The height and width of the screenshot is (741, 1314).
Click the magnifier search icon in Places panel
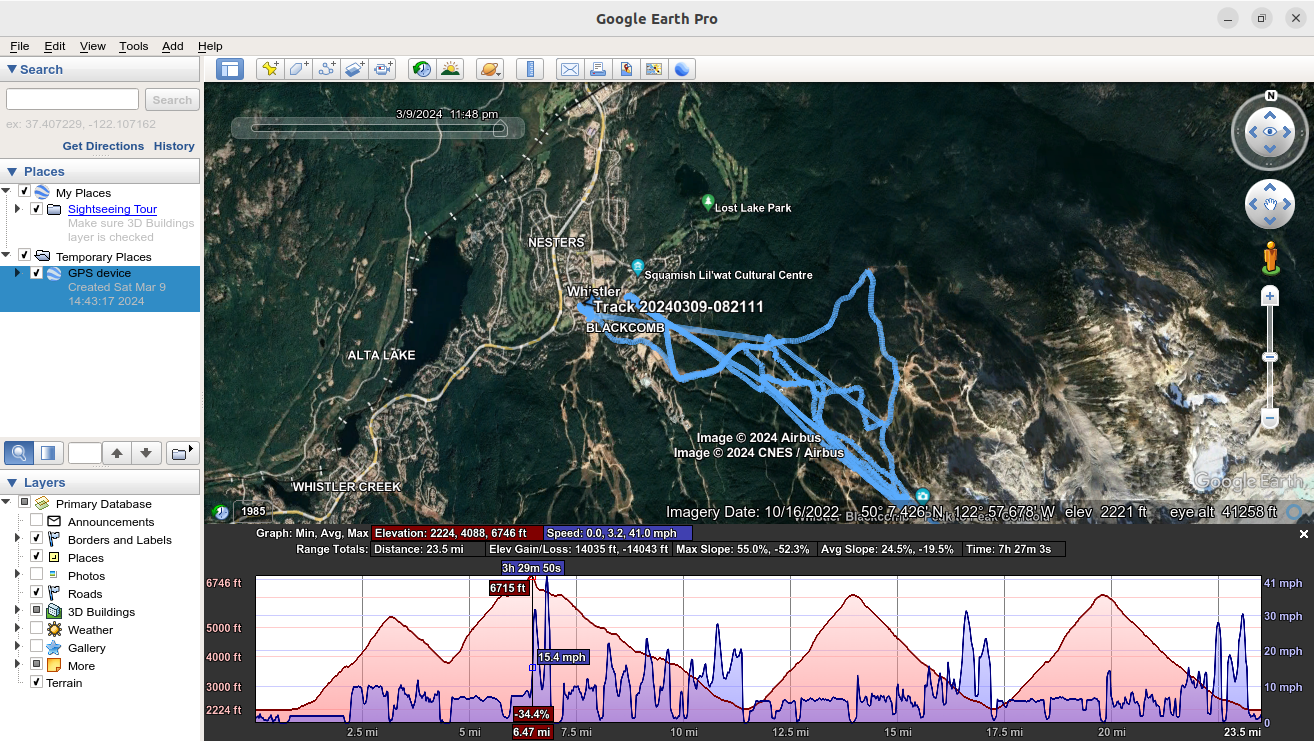(18, 453)
